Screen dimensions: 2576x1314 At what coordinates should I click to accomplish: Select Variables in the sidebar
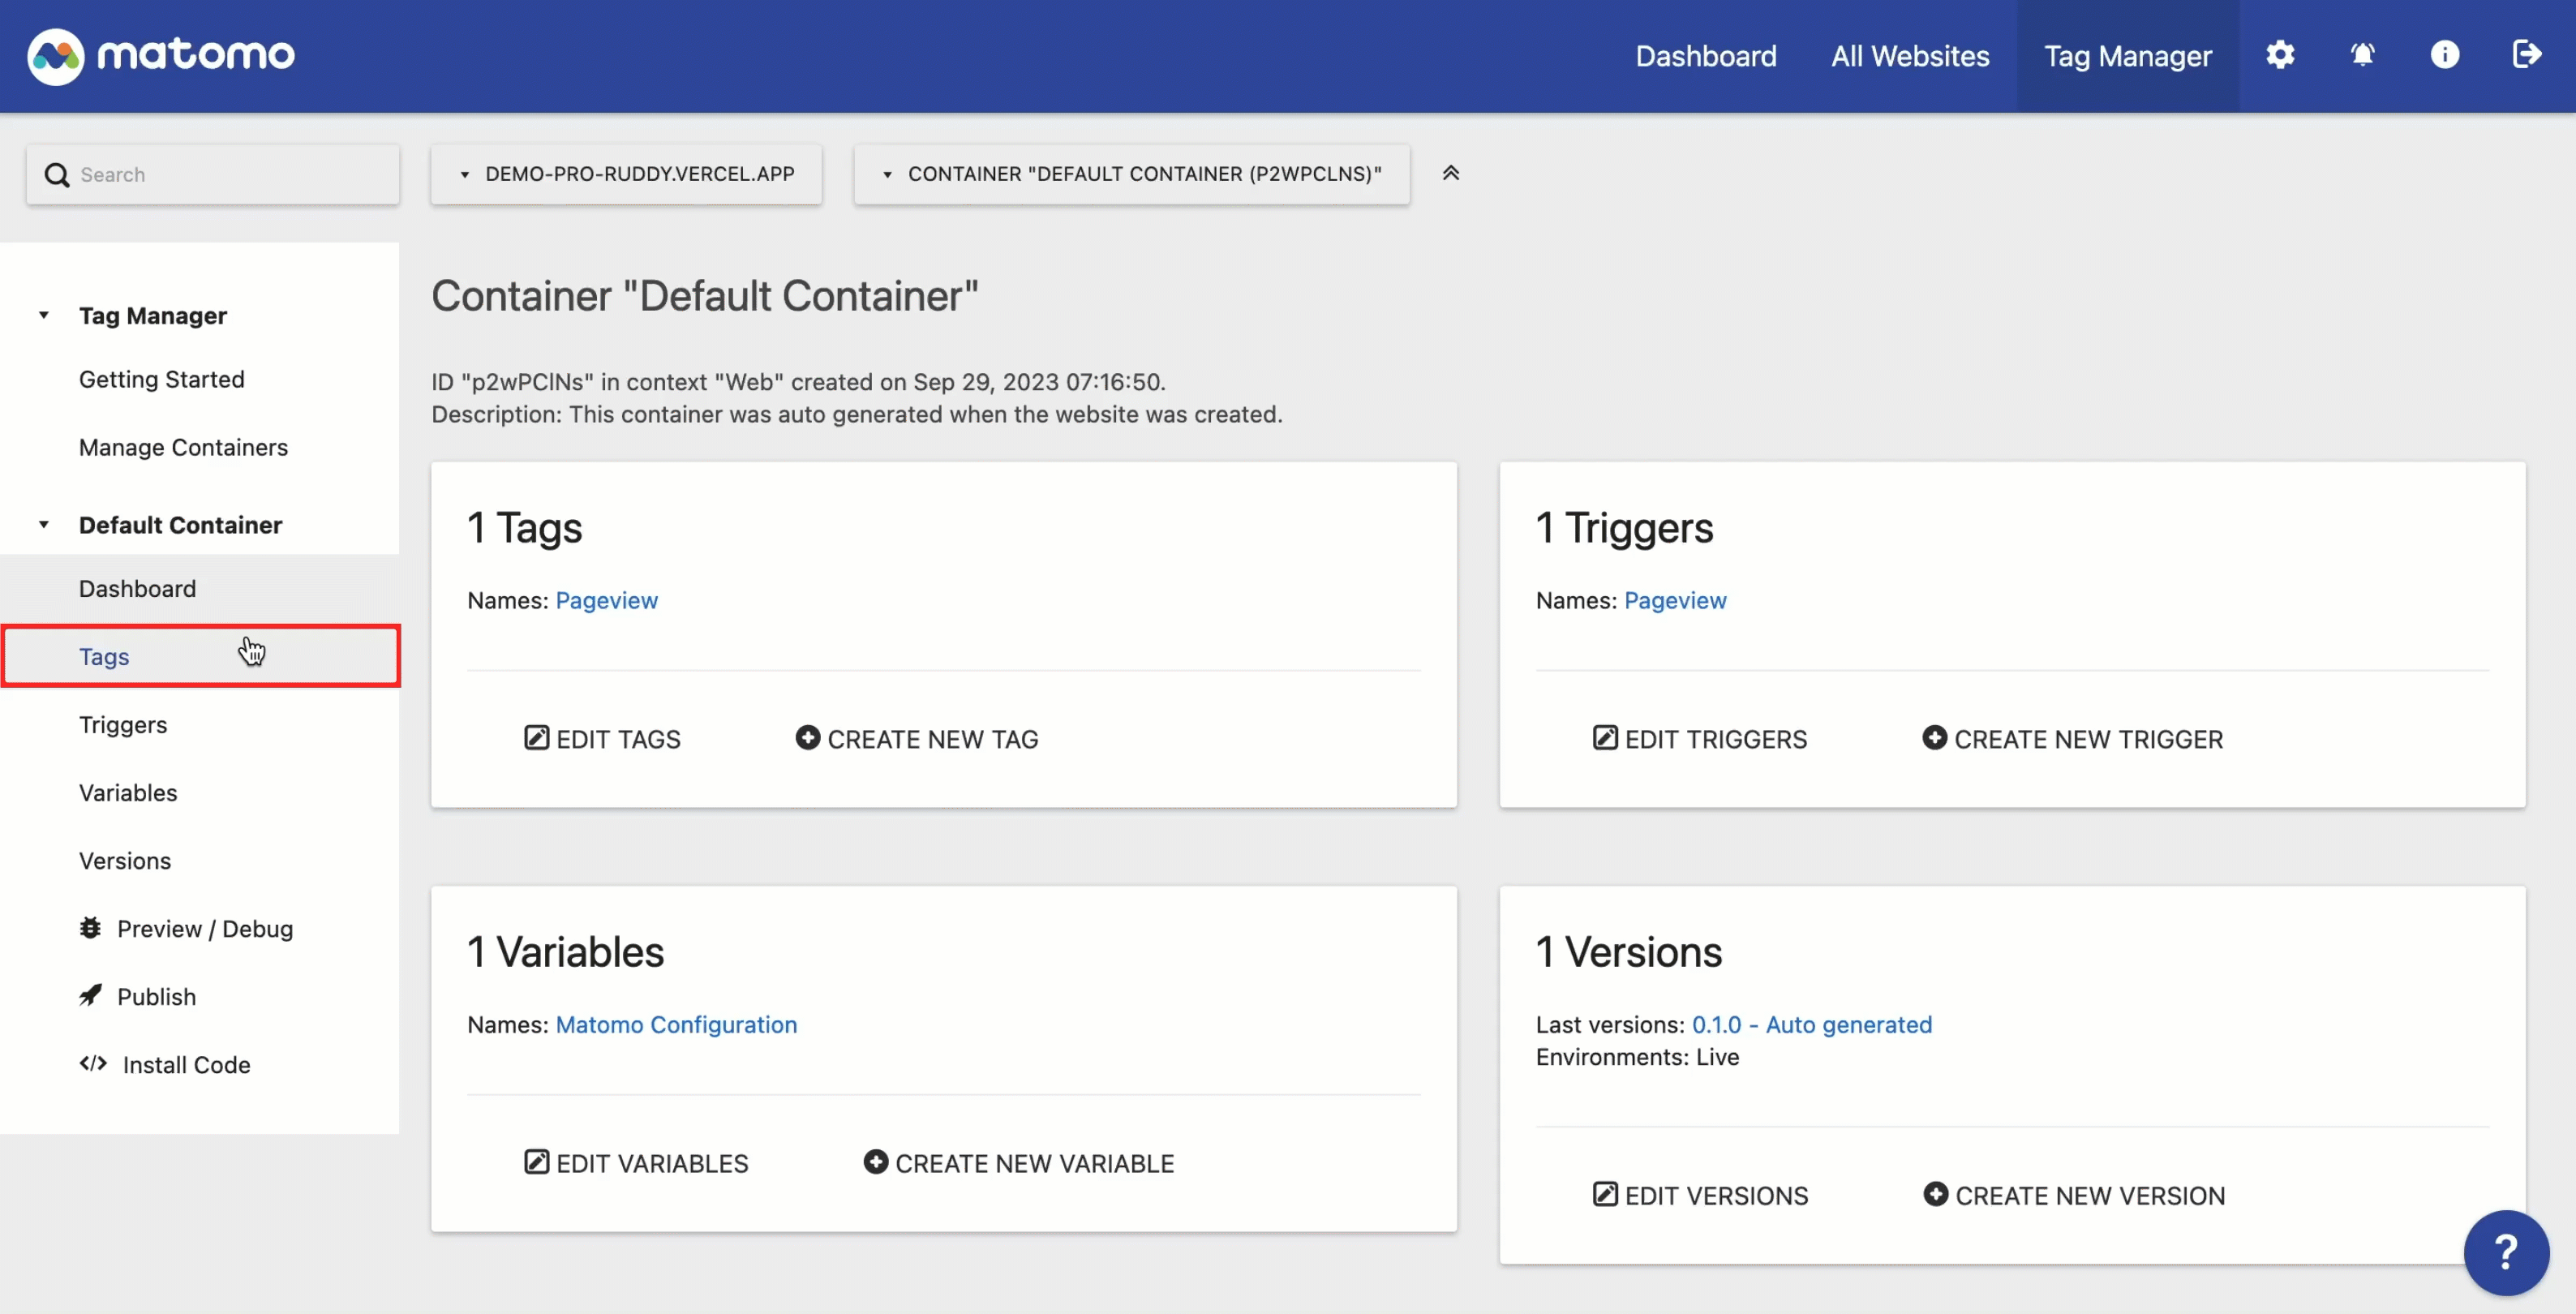click(x=128, y=793)
